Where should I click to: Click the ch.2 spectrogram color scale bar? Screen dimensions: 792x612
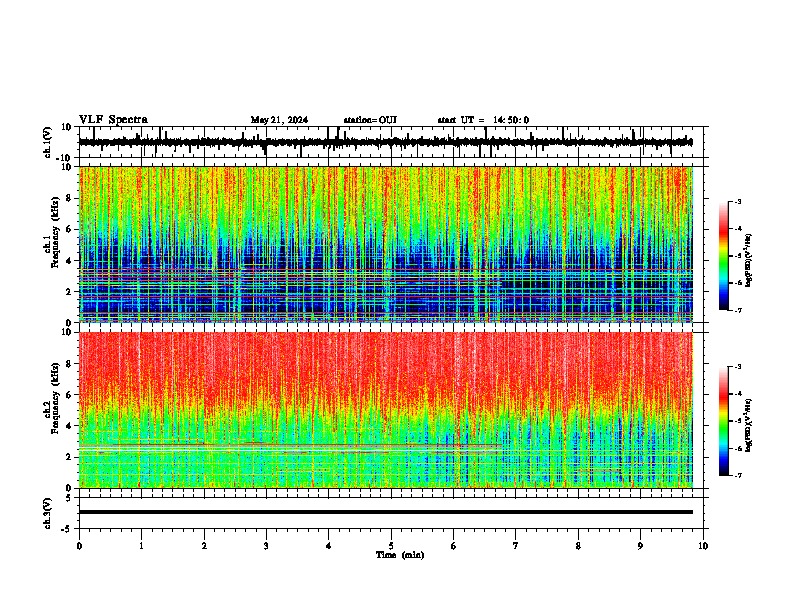point(724,421)
